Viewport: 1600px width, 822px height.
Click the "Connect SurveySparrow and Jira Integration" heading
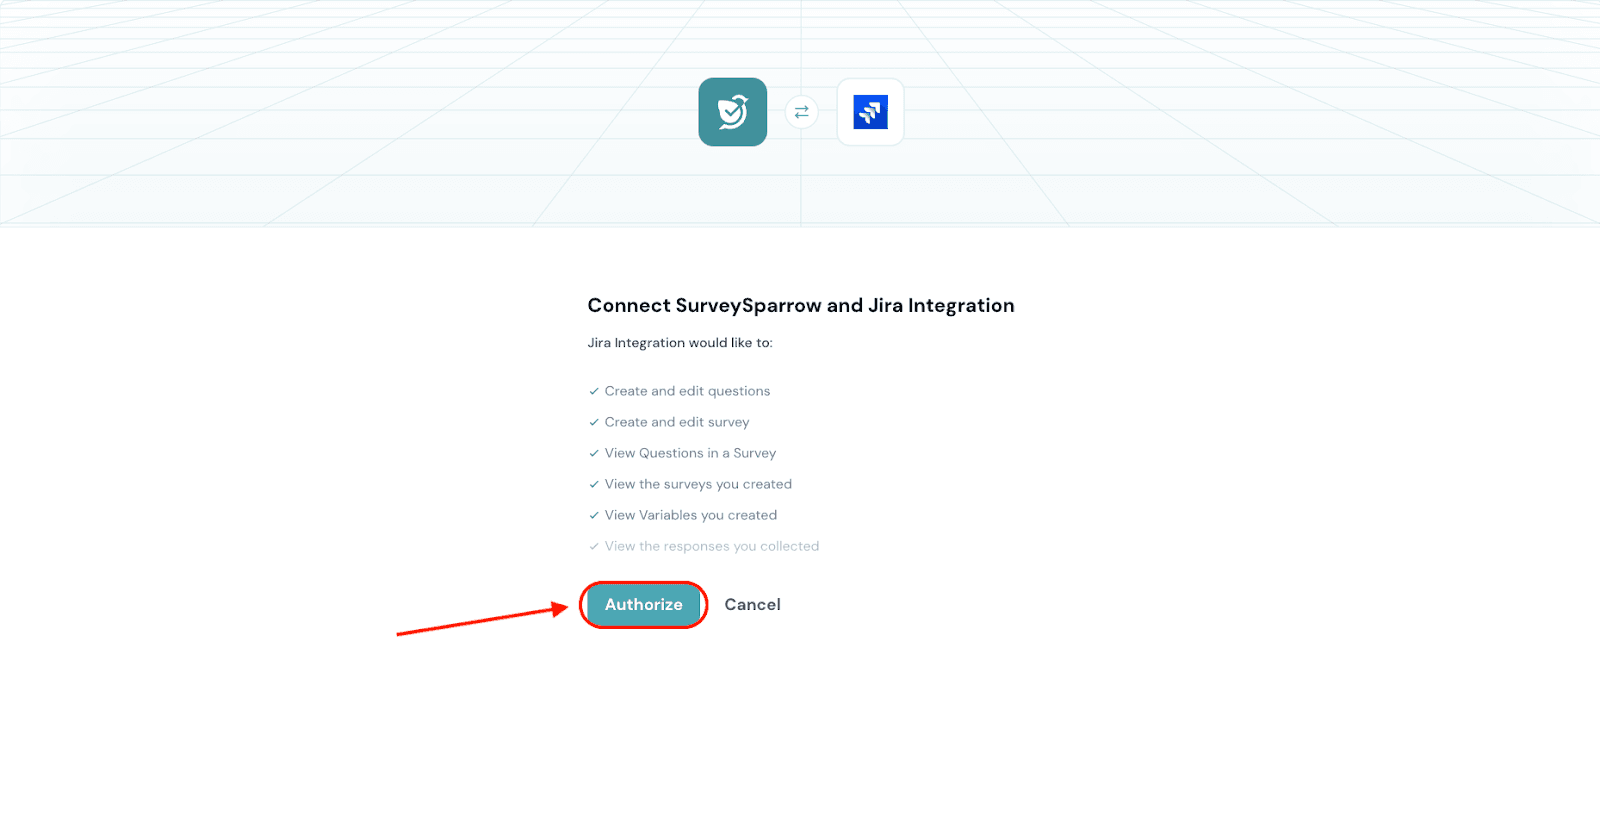[800, 305]
